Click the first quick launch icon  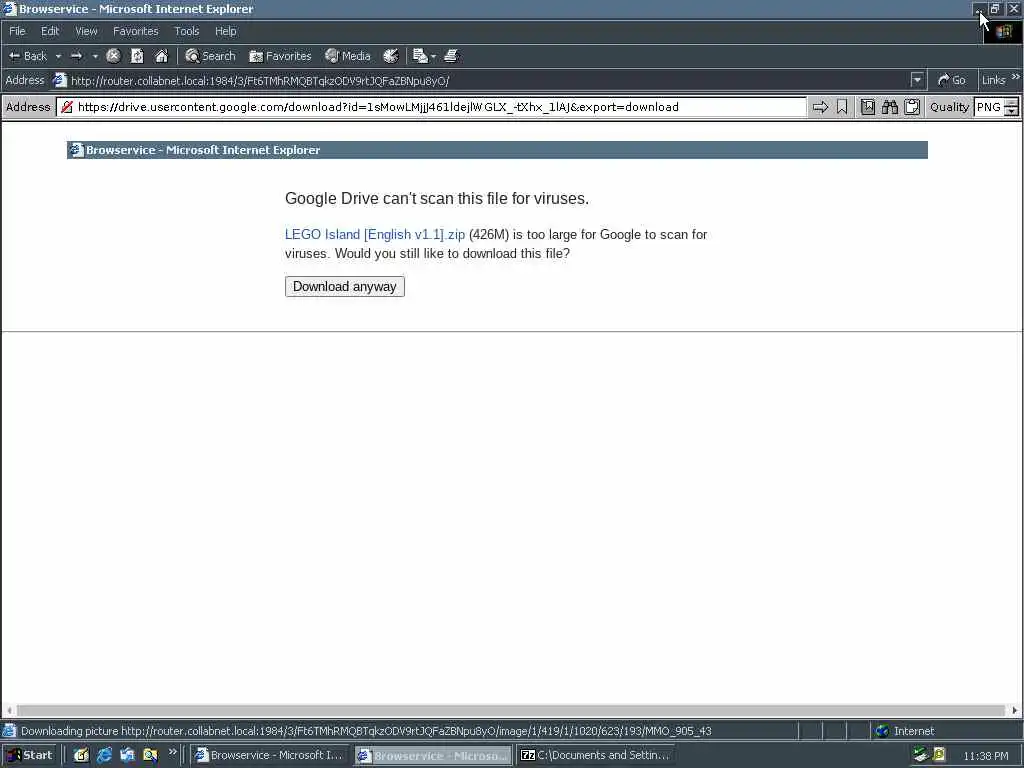(x=81, y=756)
